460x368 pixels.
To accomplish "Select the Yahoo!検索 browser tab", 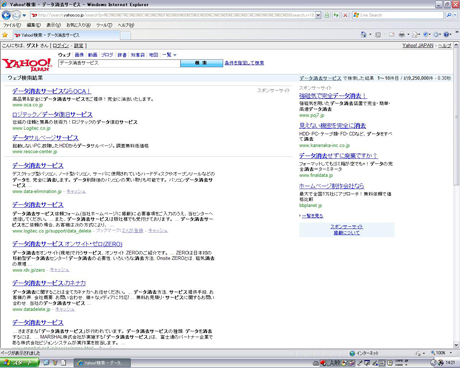I will pyautogui.click(x=66, y=35).
